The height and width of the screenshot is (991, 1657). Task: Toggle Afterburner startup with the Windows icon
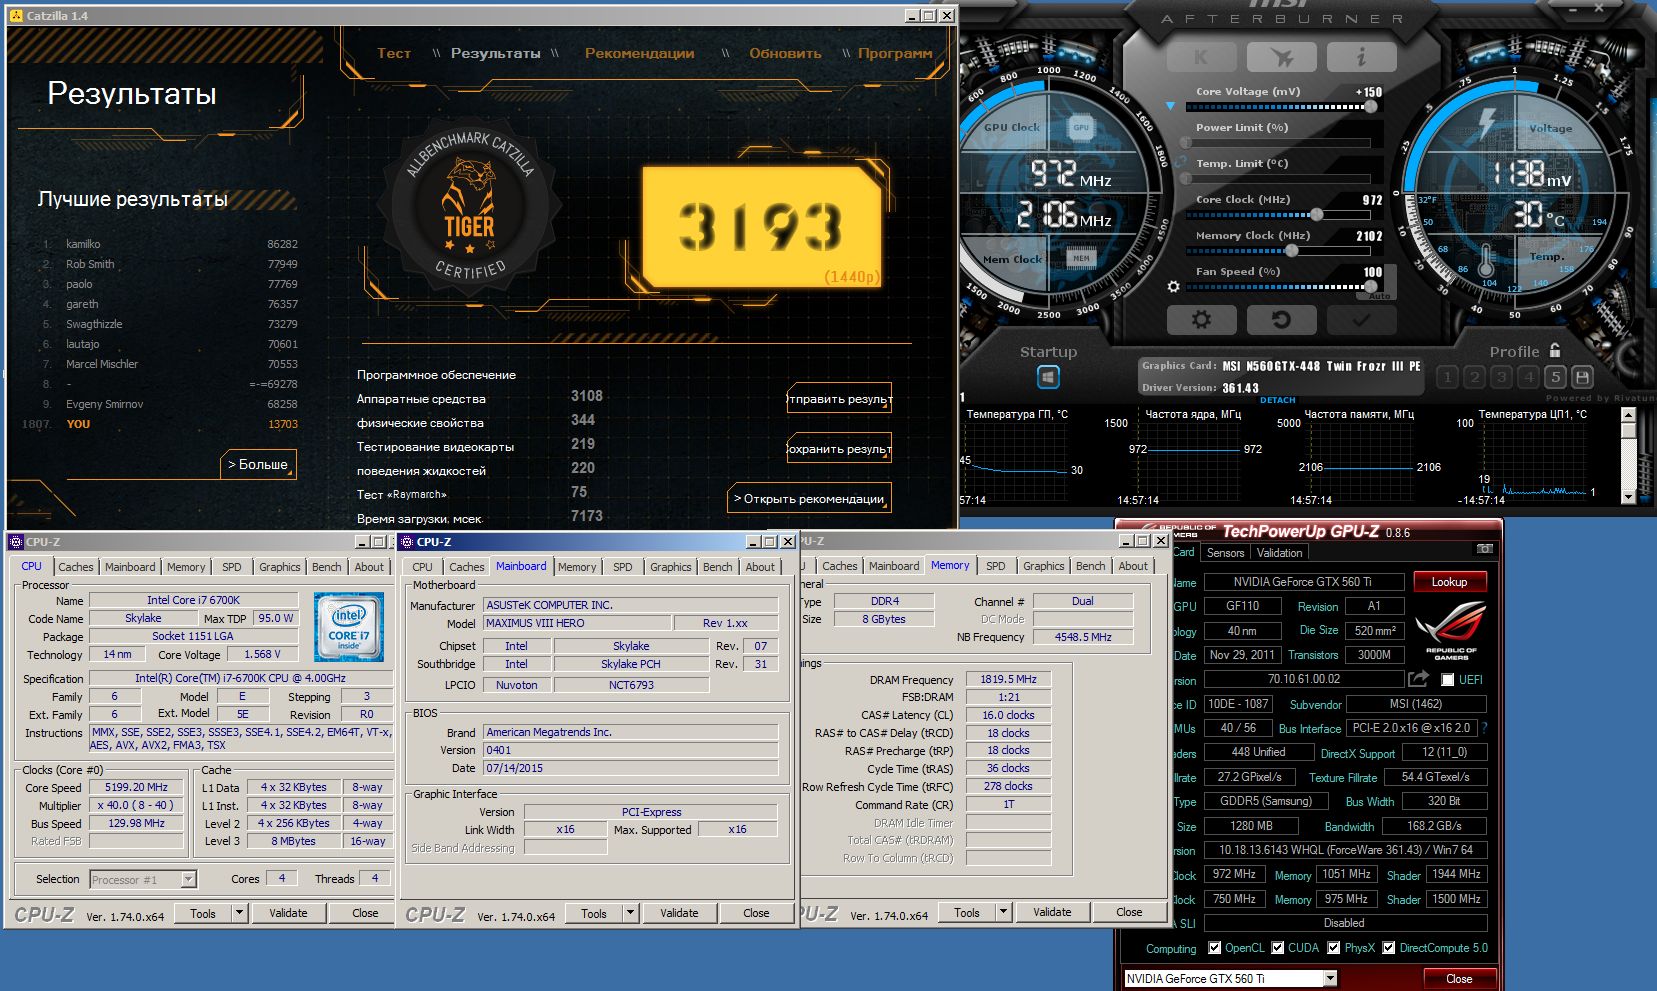[1048, 377]
